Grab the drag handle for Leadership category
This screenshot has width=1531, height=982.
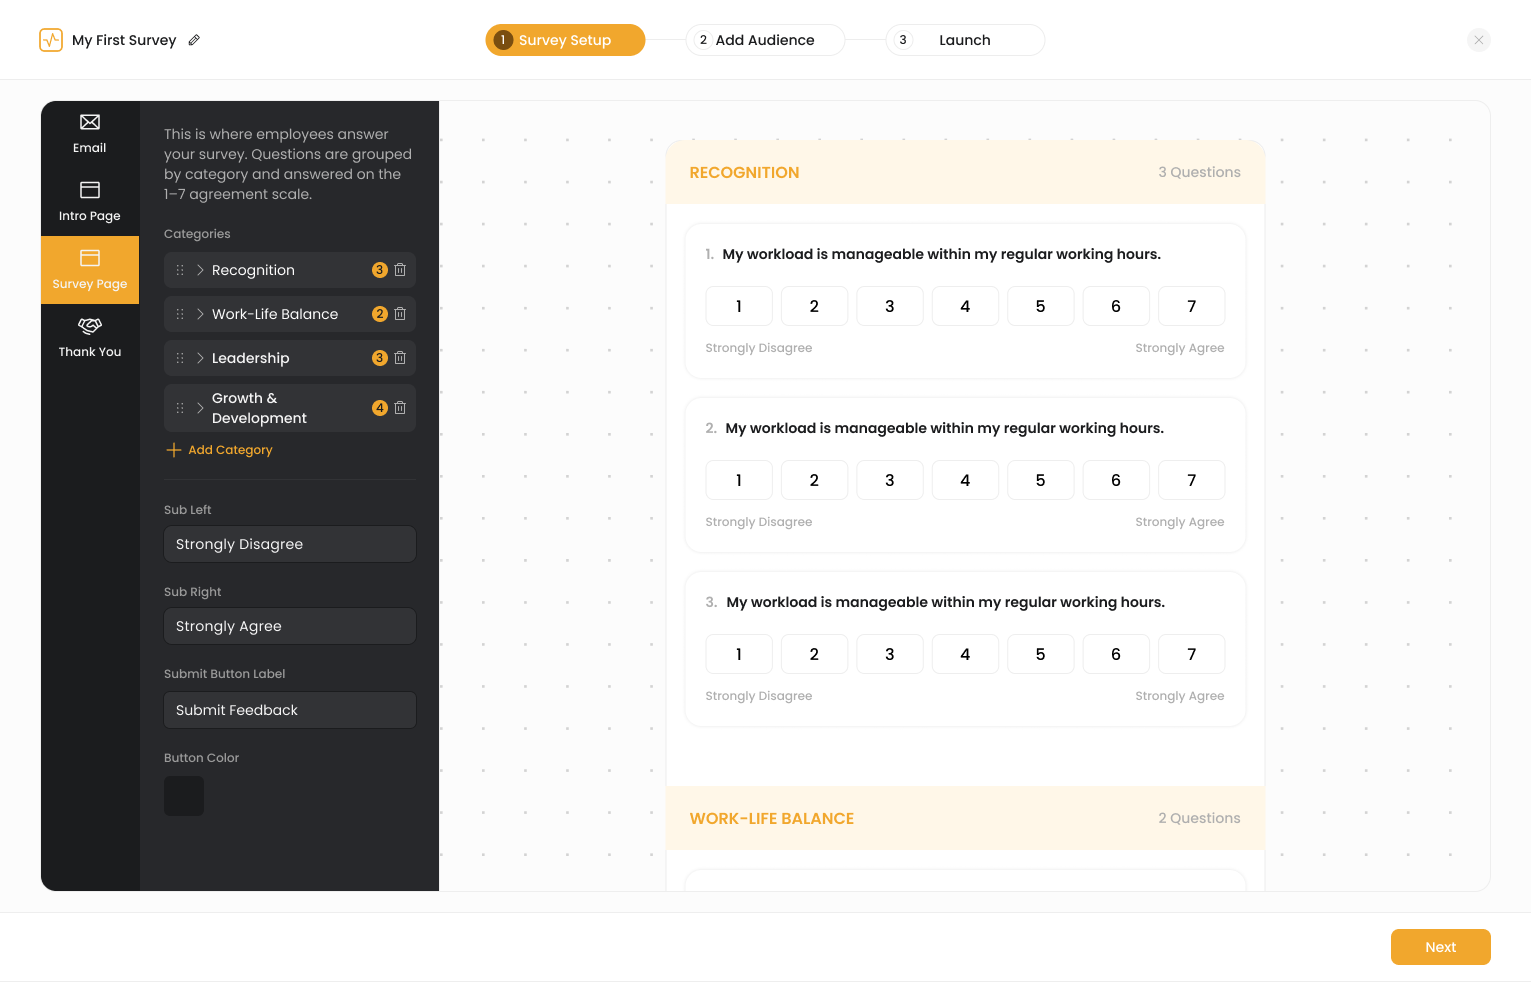[180, 358]
